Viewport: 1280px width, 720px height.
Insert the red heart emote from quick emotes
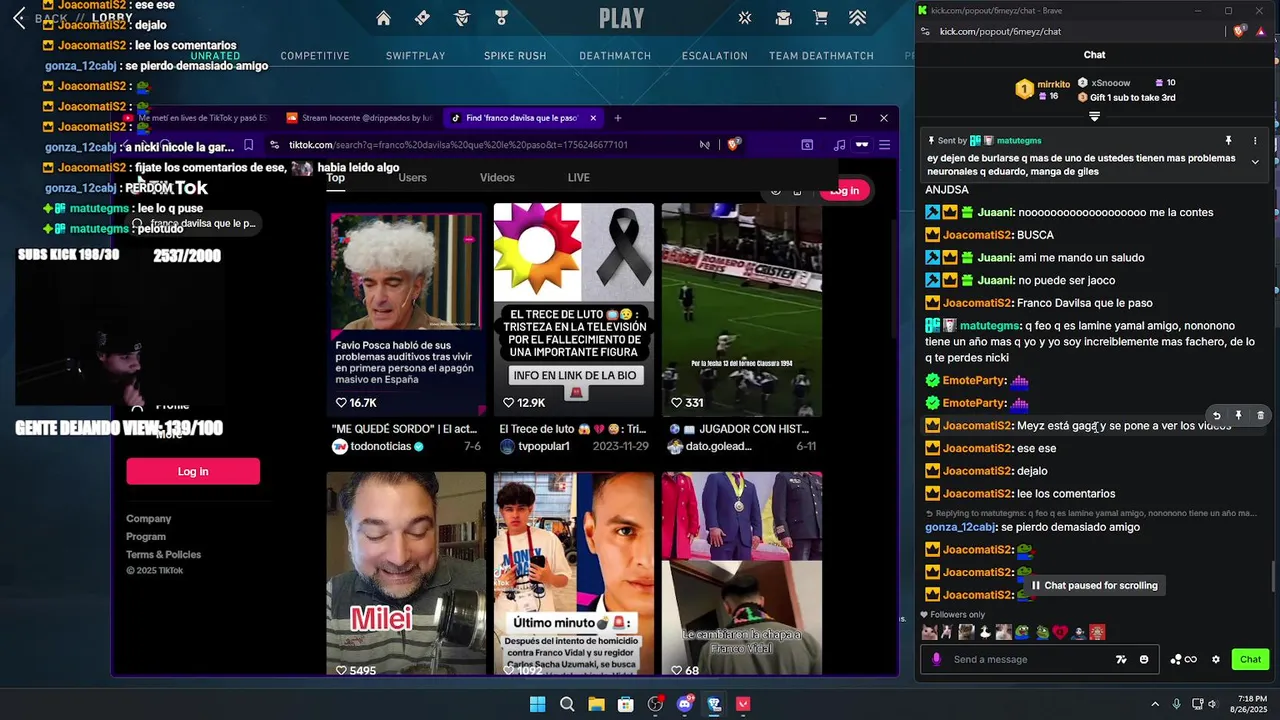[1060, 632]
